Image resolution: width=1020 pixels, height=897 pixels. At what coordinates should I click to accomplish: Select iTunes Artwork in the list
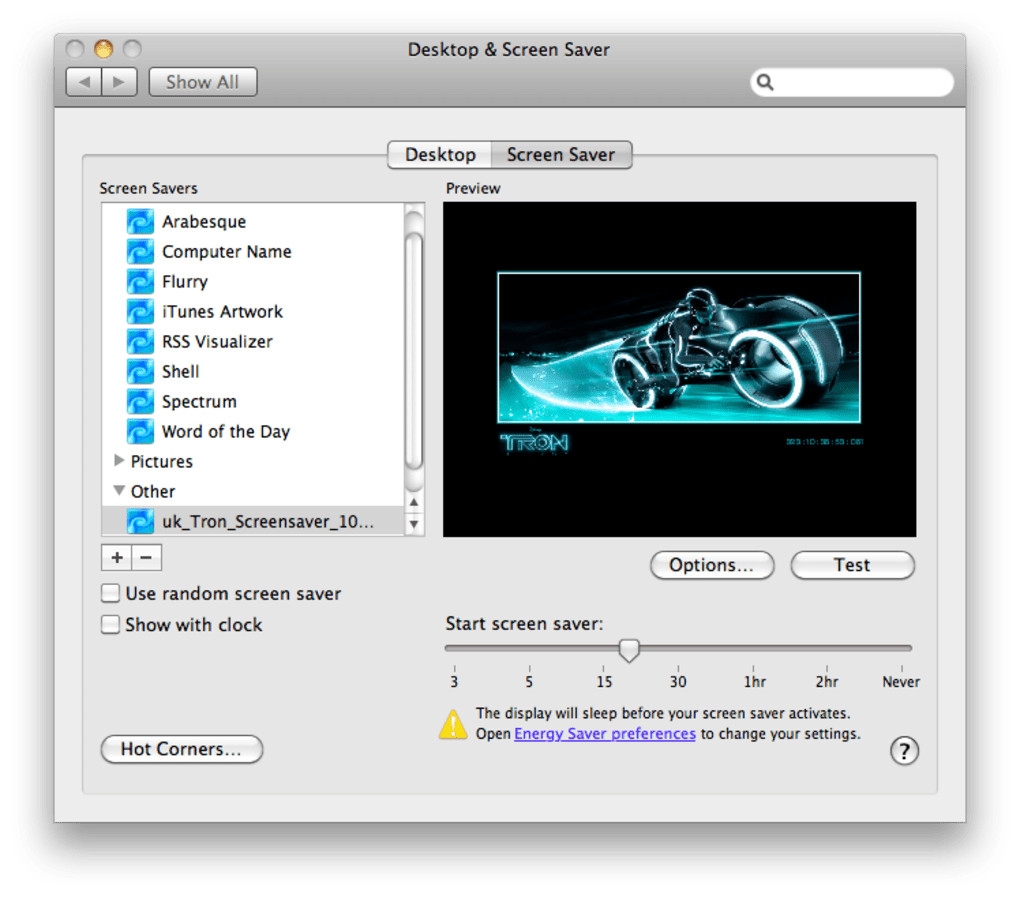click(222, 312)
